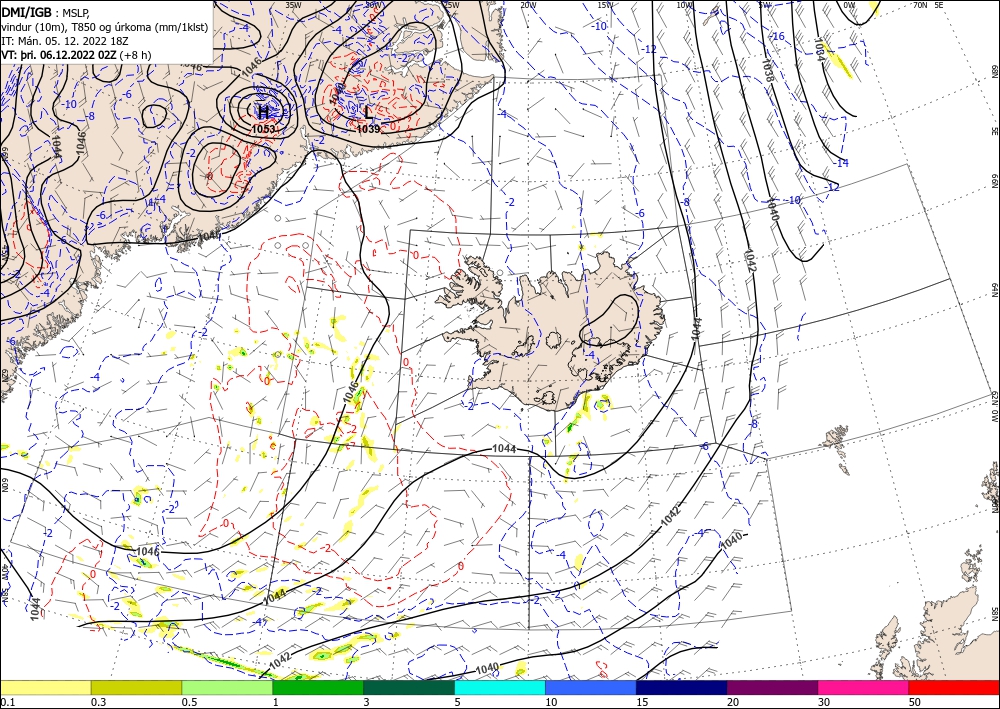Choose the pink 30 mm legend swatch
This screenshot has width=1000, height=709.
click(x=864, y=687)
